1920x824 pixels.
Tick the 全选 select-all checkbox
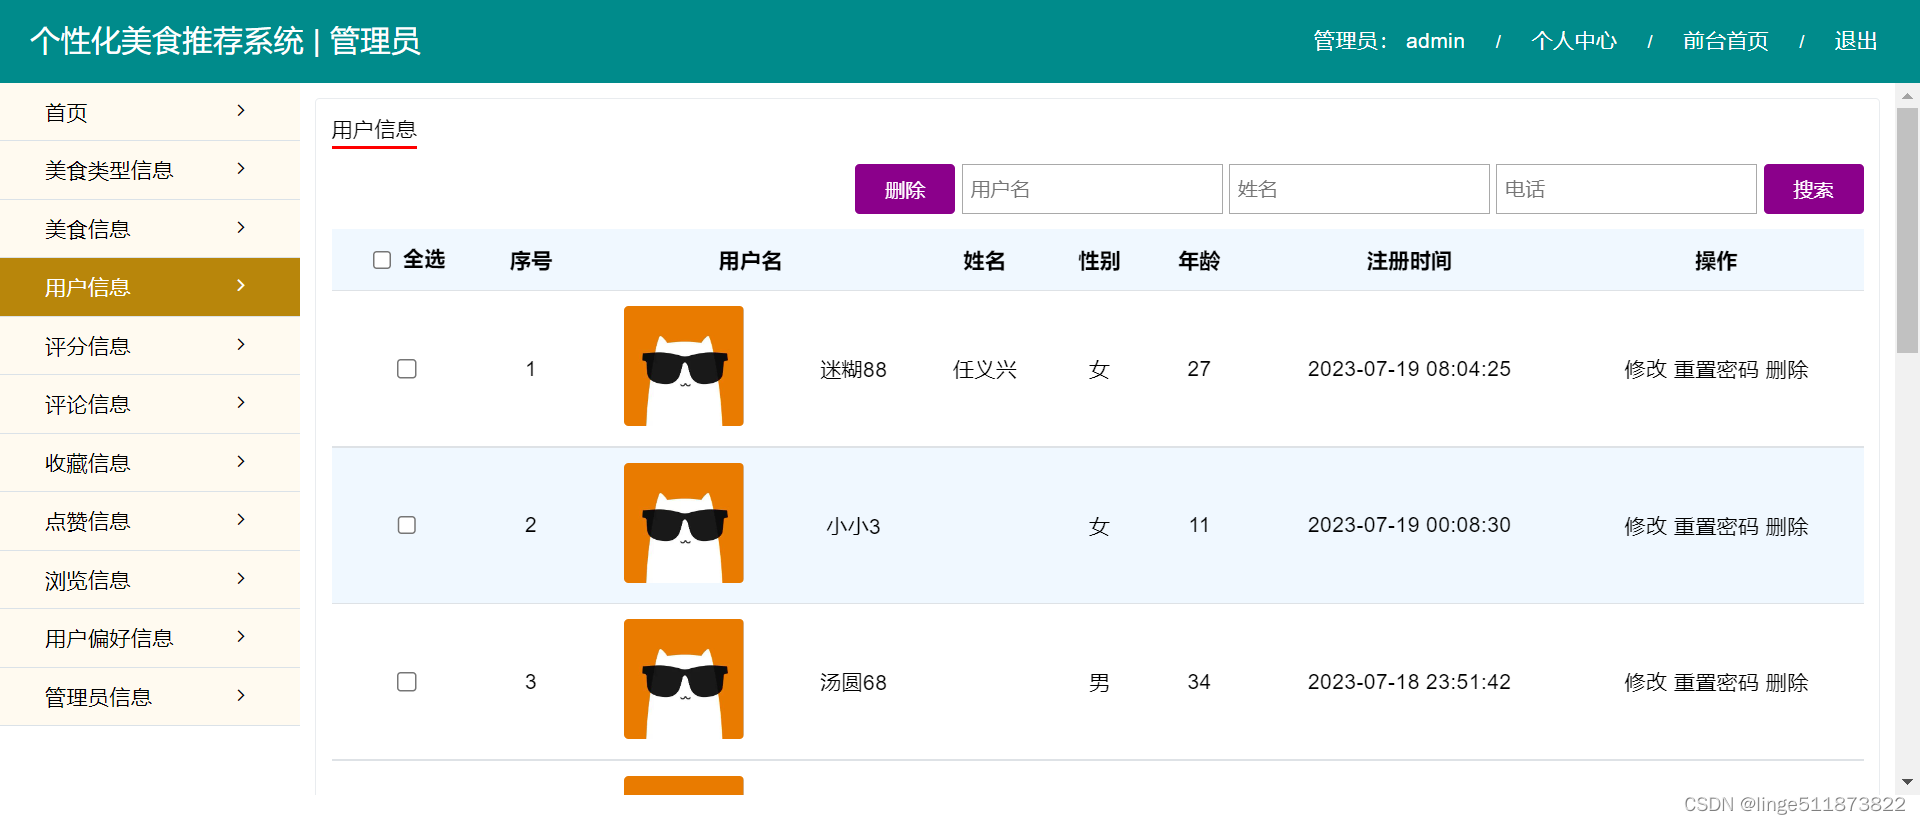click(x=382, y=260)
